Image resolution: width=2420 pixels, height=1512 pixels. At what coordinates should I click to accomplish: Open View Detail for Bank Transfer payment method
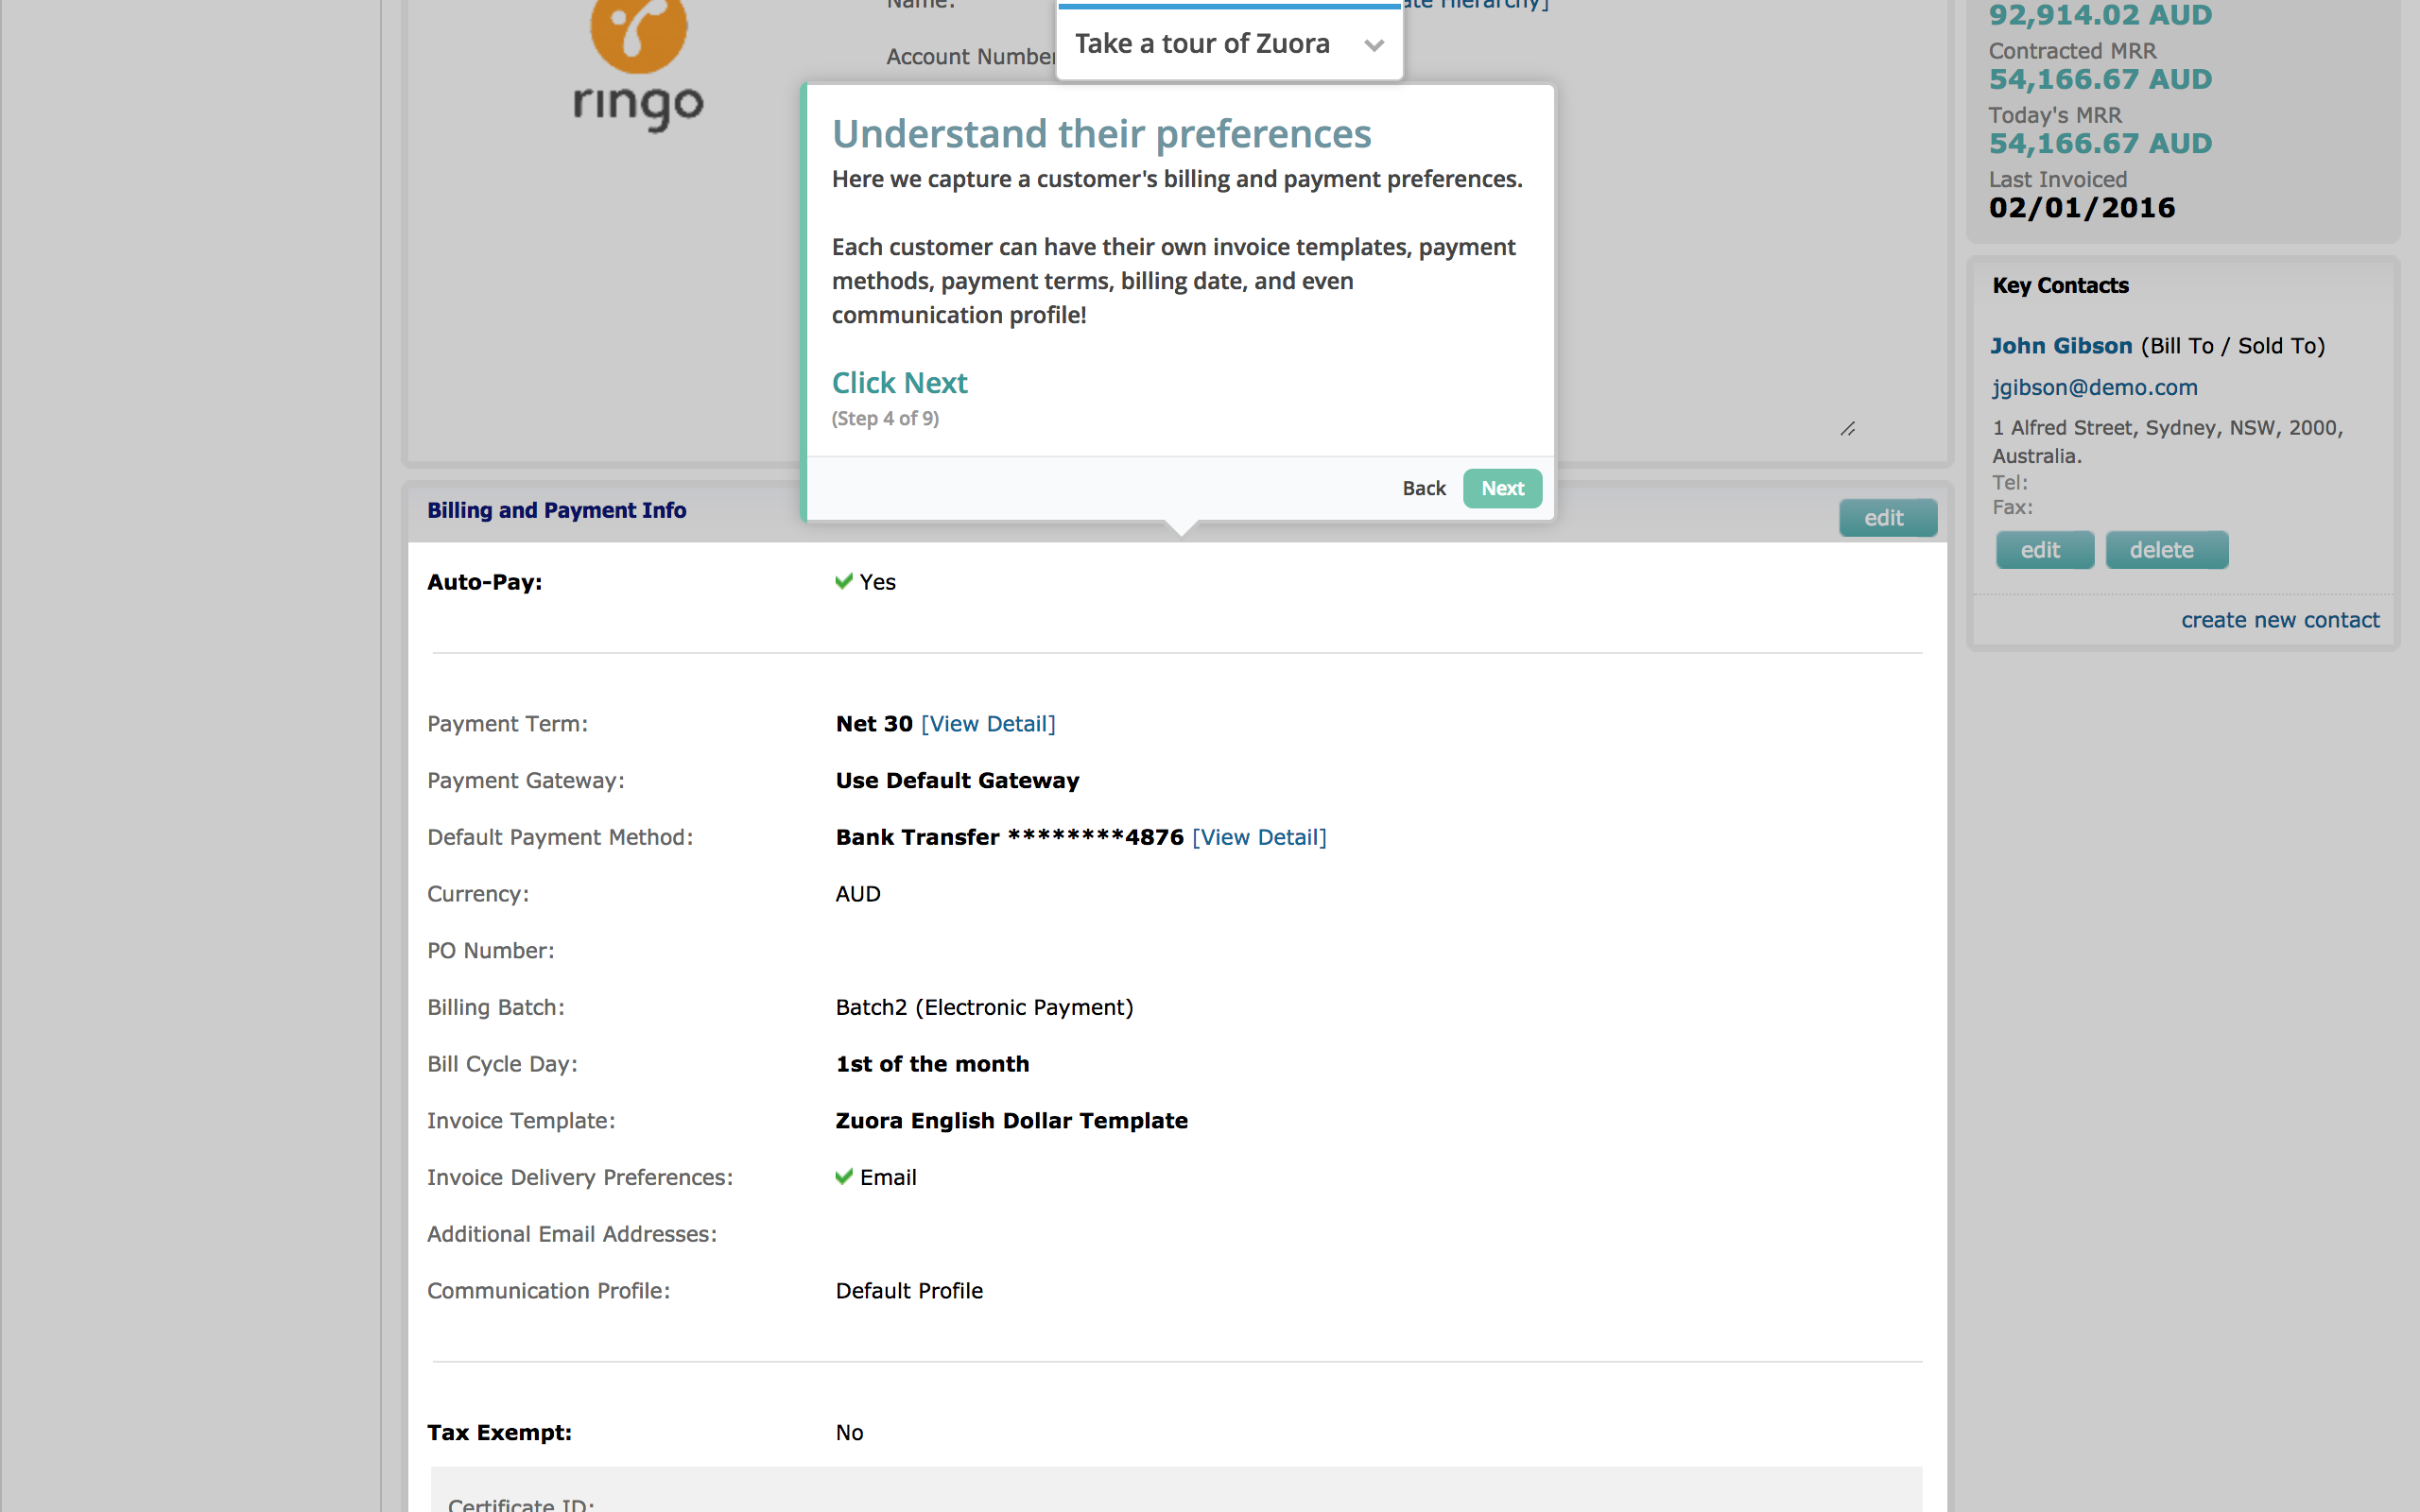(x=1259, y=837)
